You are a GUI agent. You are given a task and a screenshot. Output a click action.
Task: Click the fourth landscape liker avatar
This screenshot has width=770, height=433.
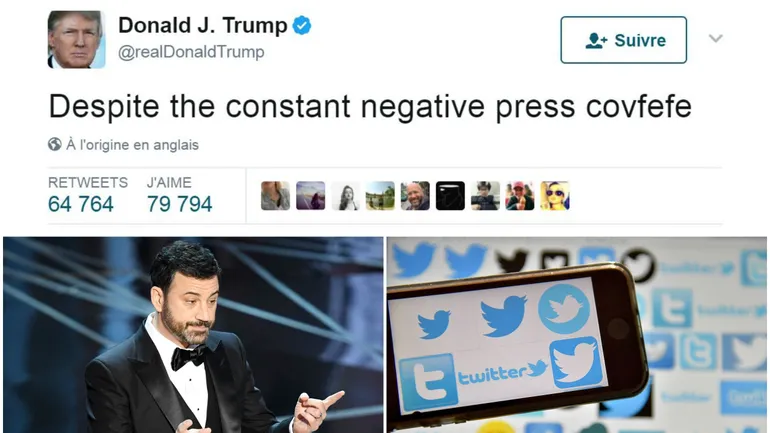[x=380, y=195]
